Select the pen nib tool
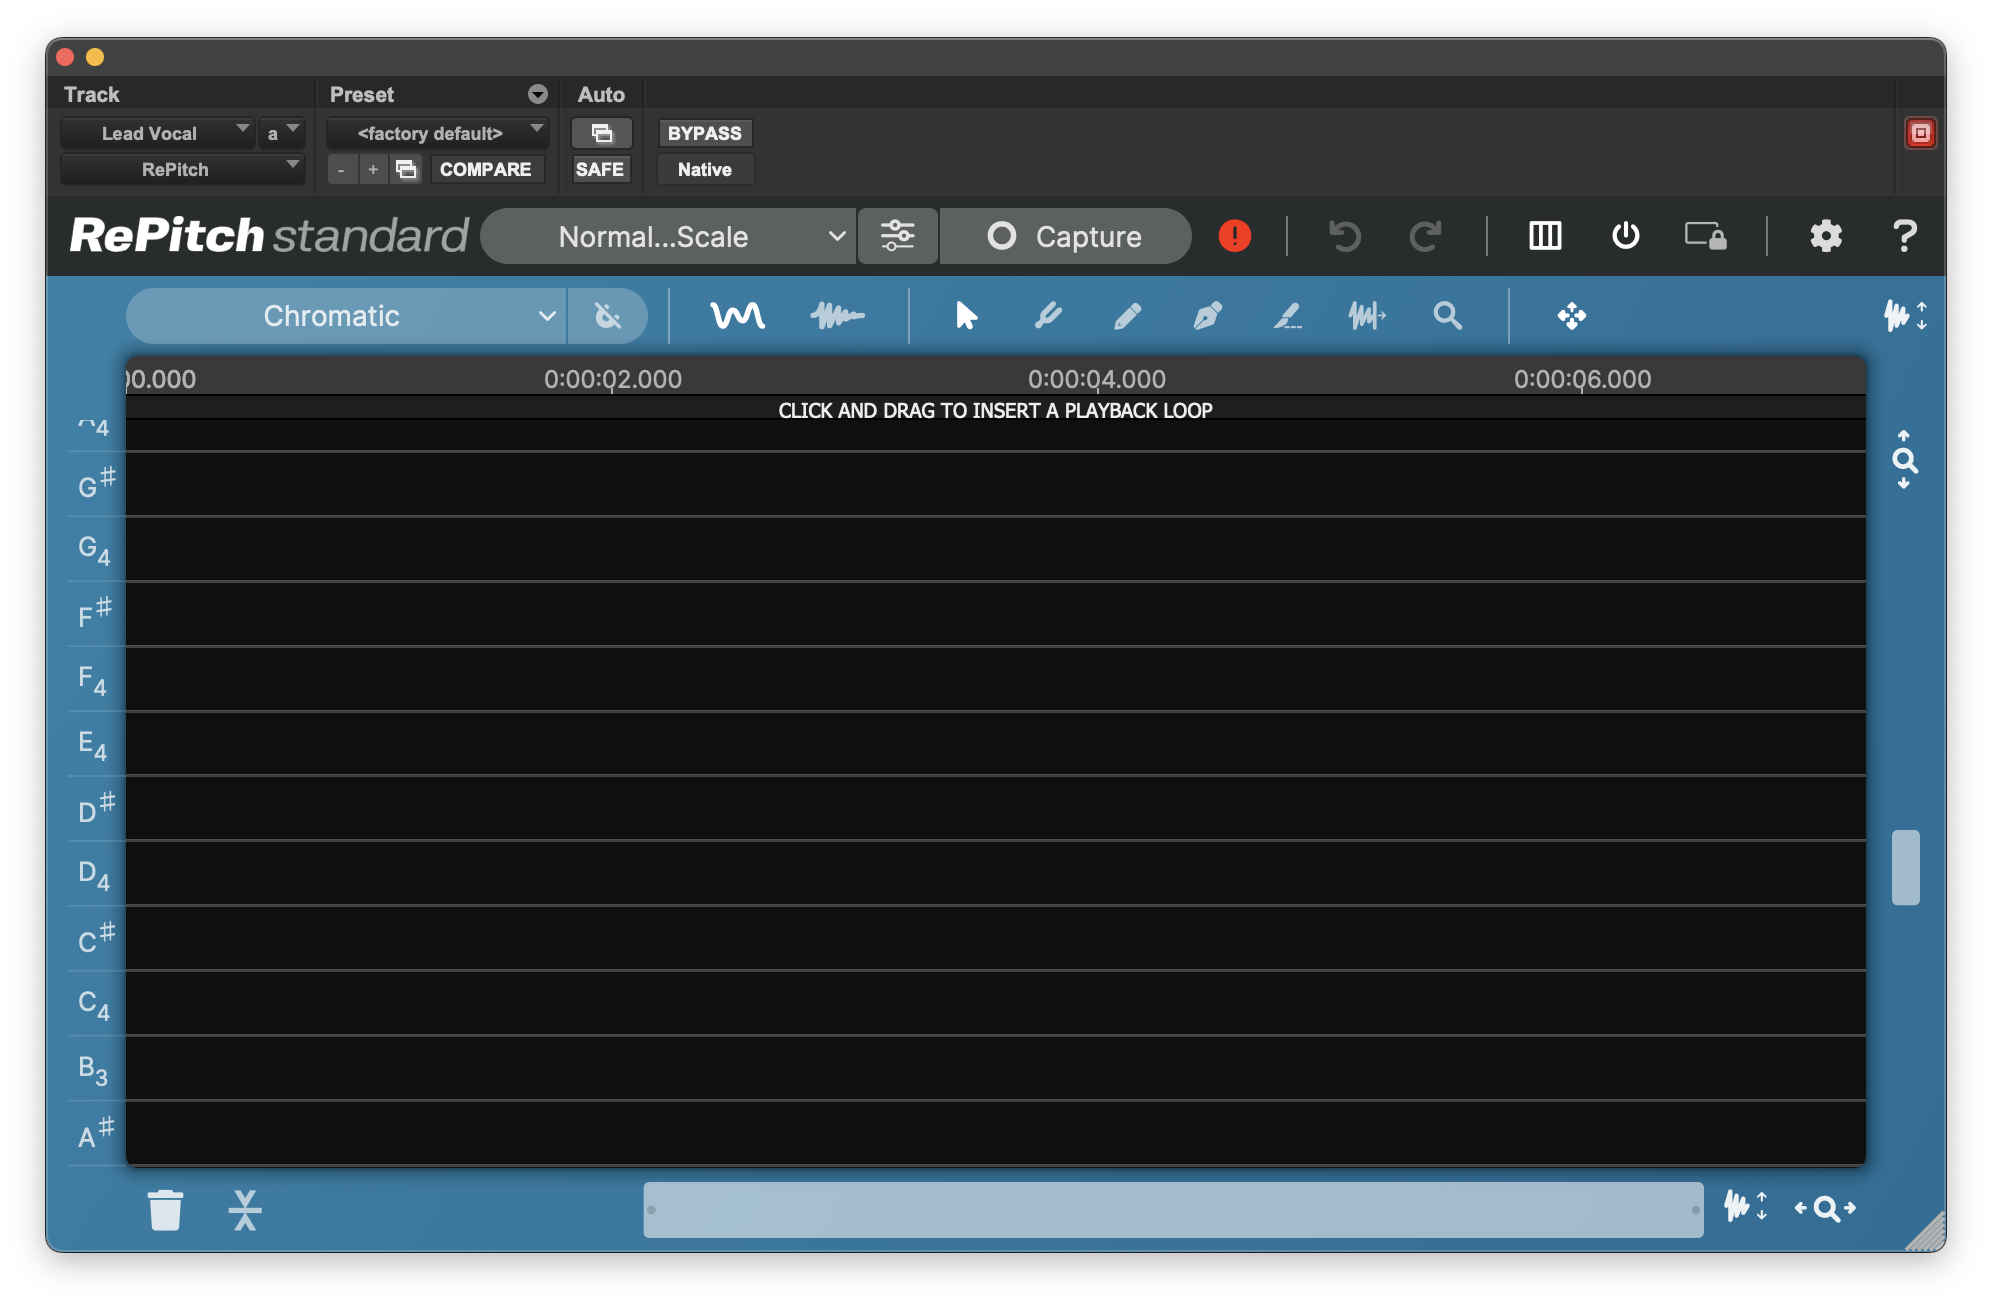 1207,316
